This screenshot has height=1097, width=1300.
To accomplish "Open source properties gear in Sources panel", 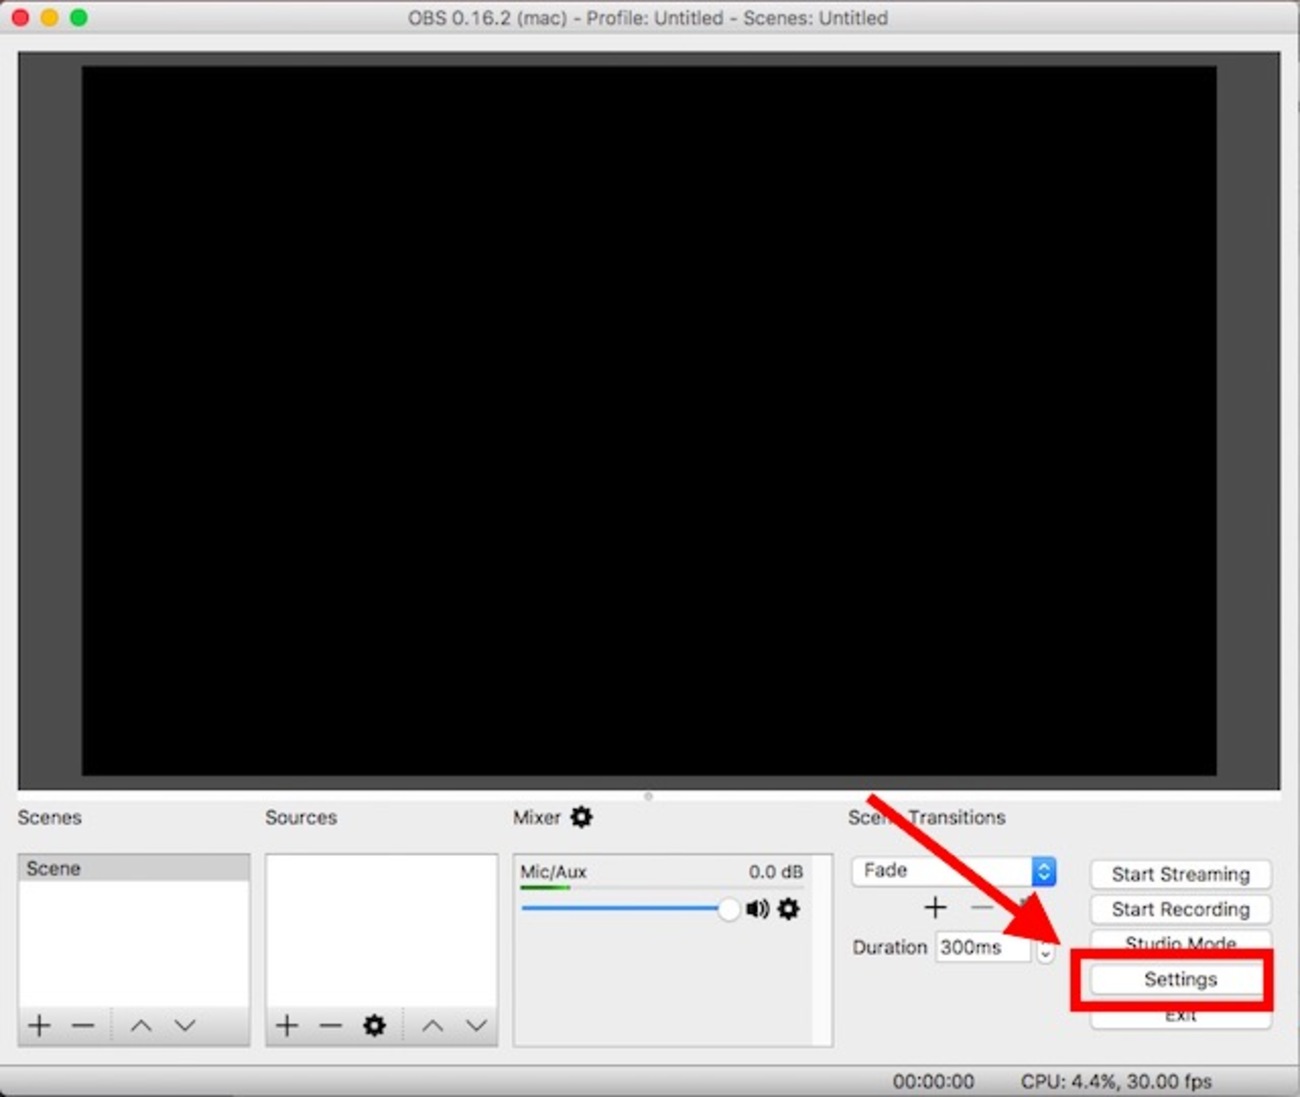I will pyautogui.click(x=374, y=1025).
